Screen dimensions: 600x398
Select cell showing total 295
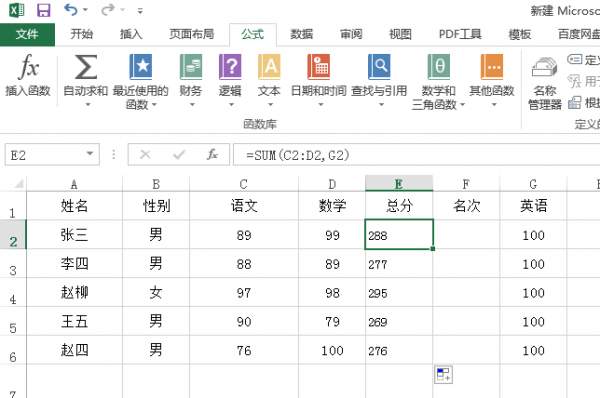coord(399,292)
